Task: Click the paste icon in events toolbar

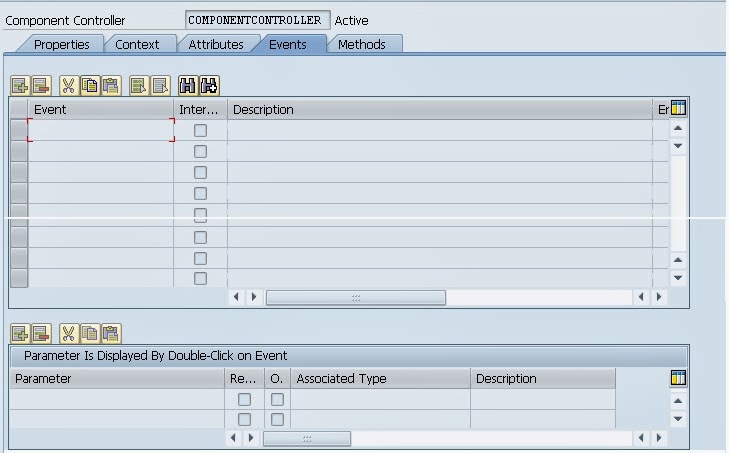Action: [111, 86]
